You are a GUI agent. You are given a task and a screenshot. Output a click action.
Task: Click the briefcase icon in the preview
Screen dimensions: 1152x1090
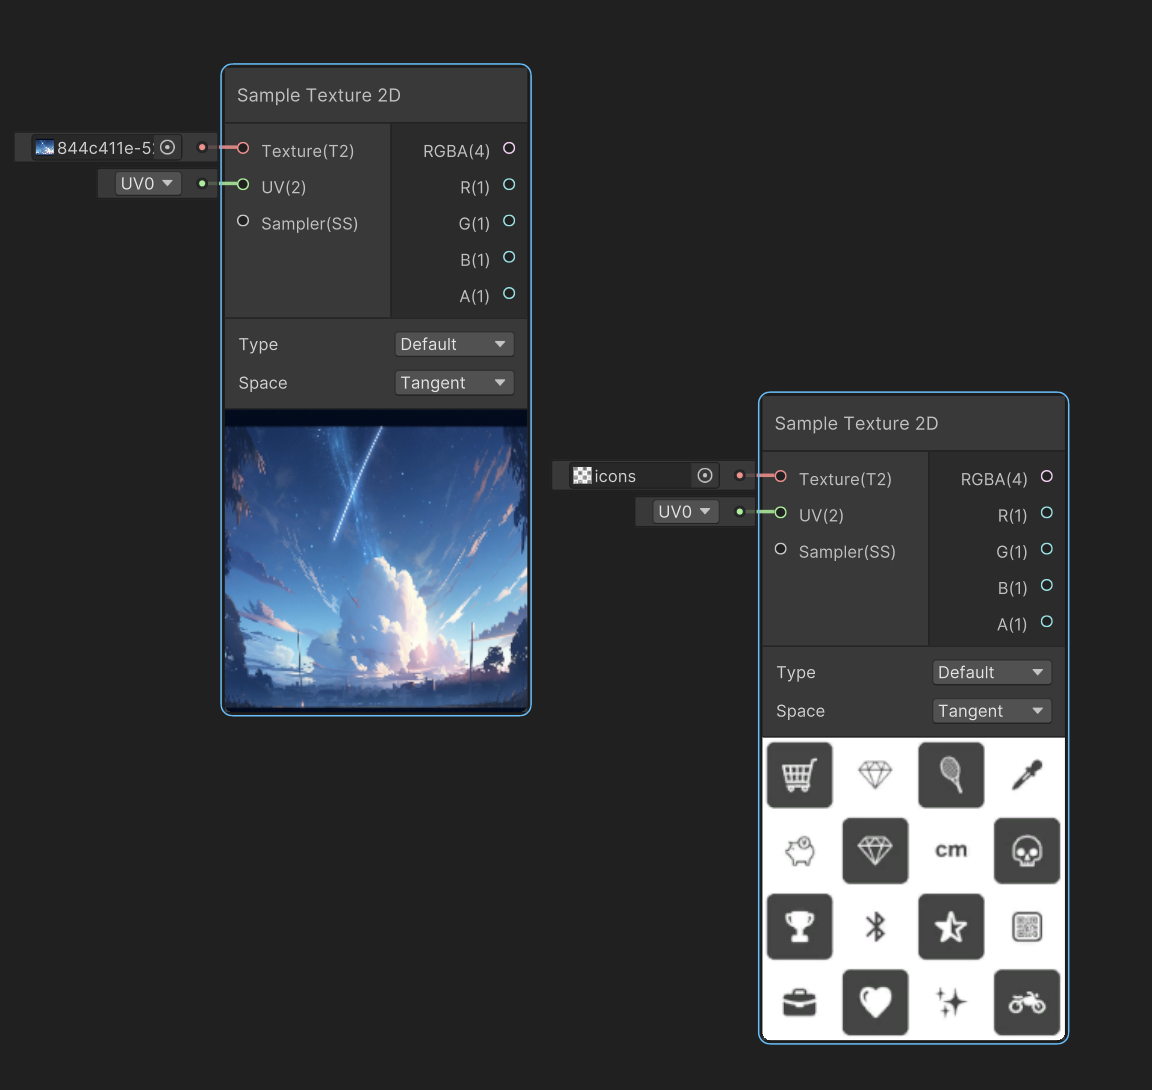[799, 1002]
